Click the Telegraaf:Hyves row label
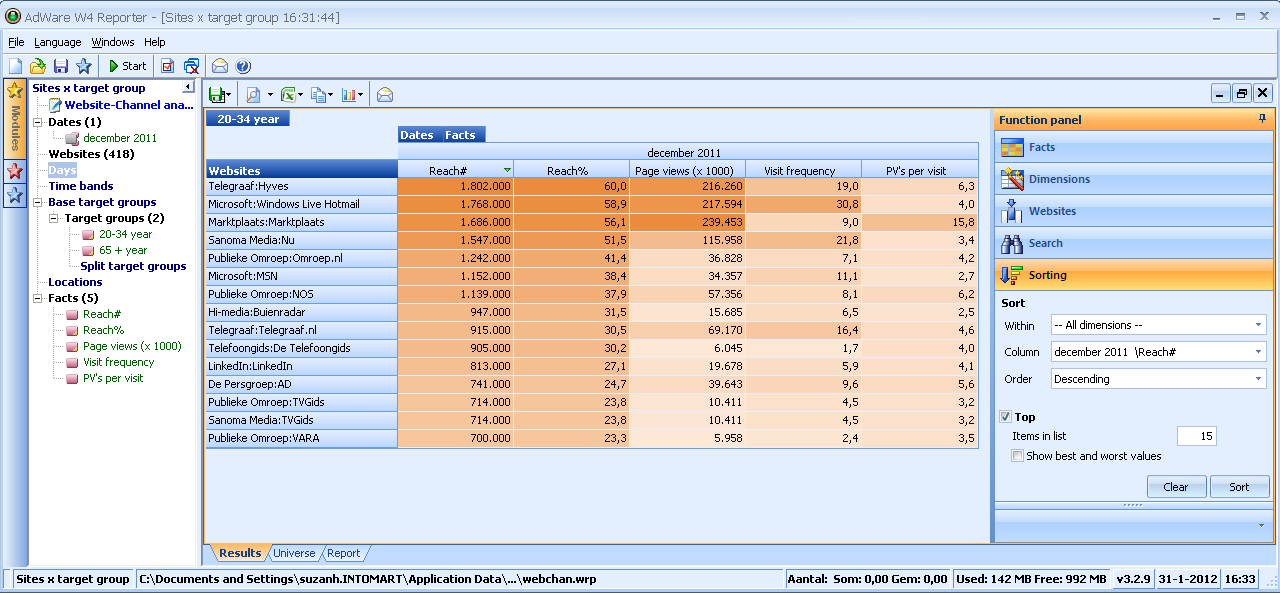The width and height of the screenshot is (1280, 593). (302, 186)
